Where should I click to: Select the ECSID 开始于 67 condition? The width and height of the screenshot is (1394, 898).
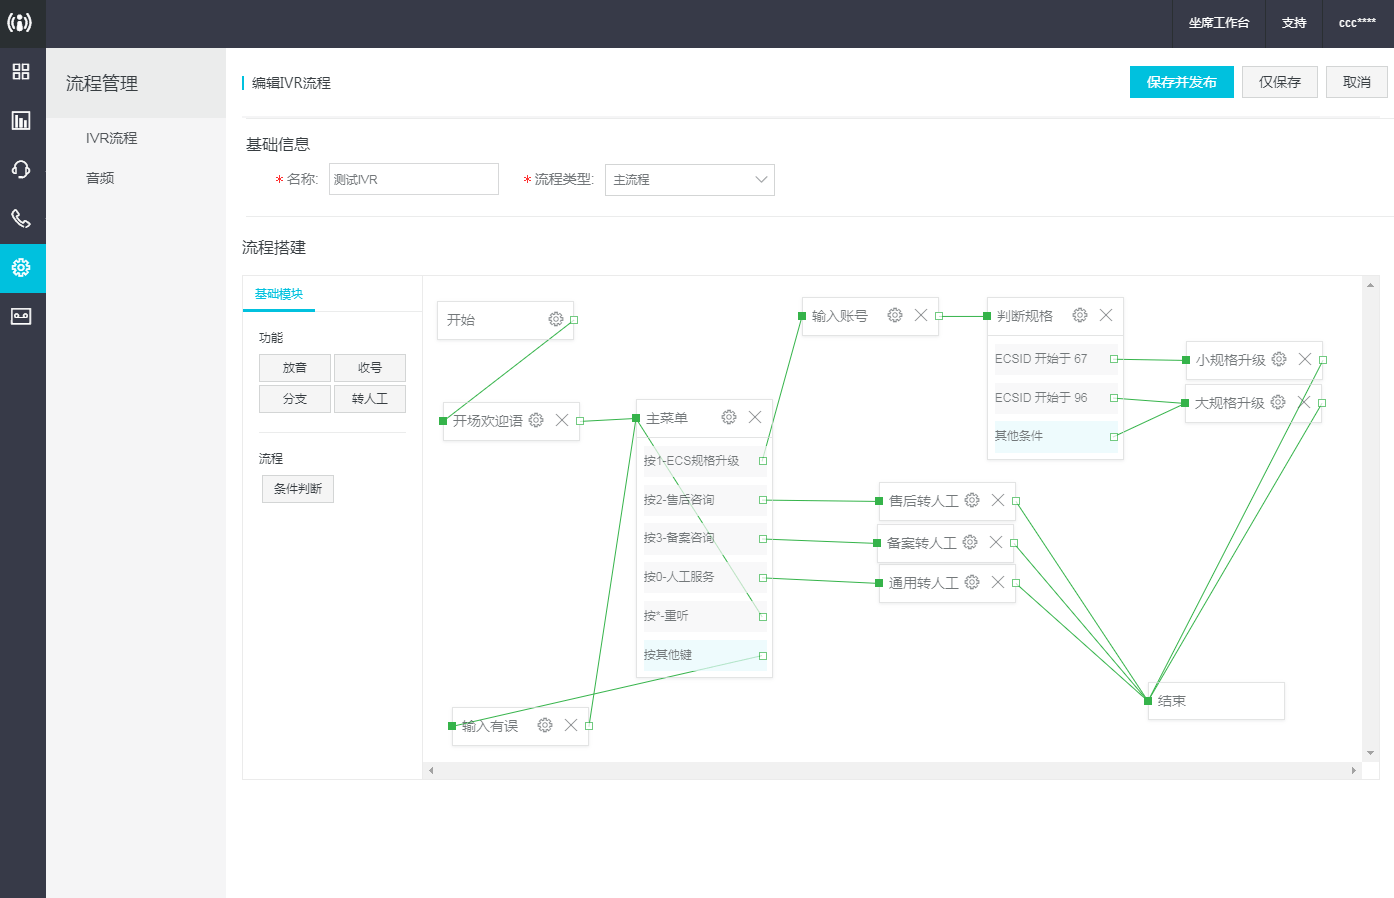click(x=1055, y=359)
